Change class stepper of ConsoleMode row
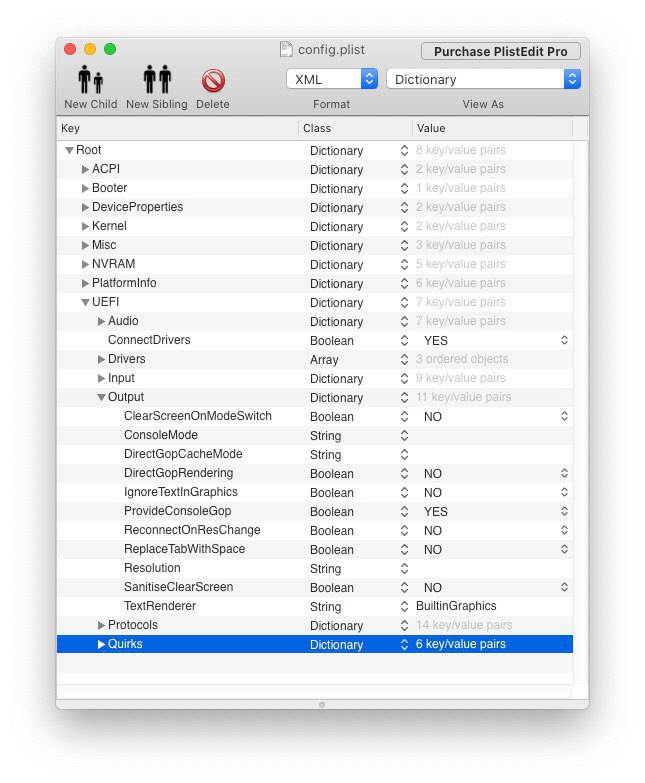 click(x=404, y=435)
